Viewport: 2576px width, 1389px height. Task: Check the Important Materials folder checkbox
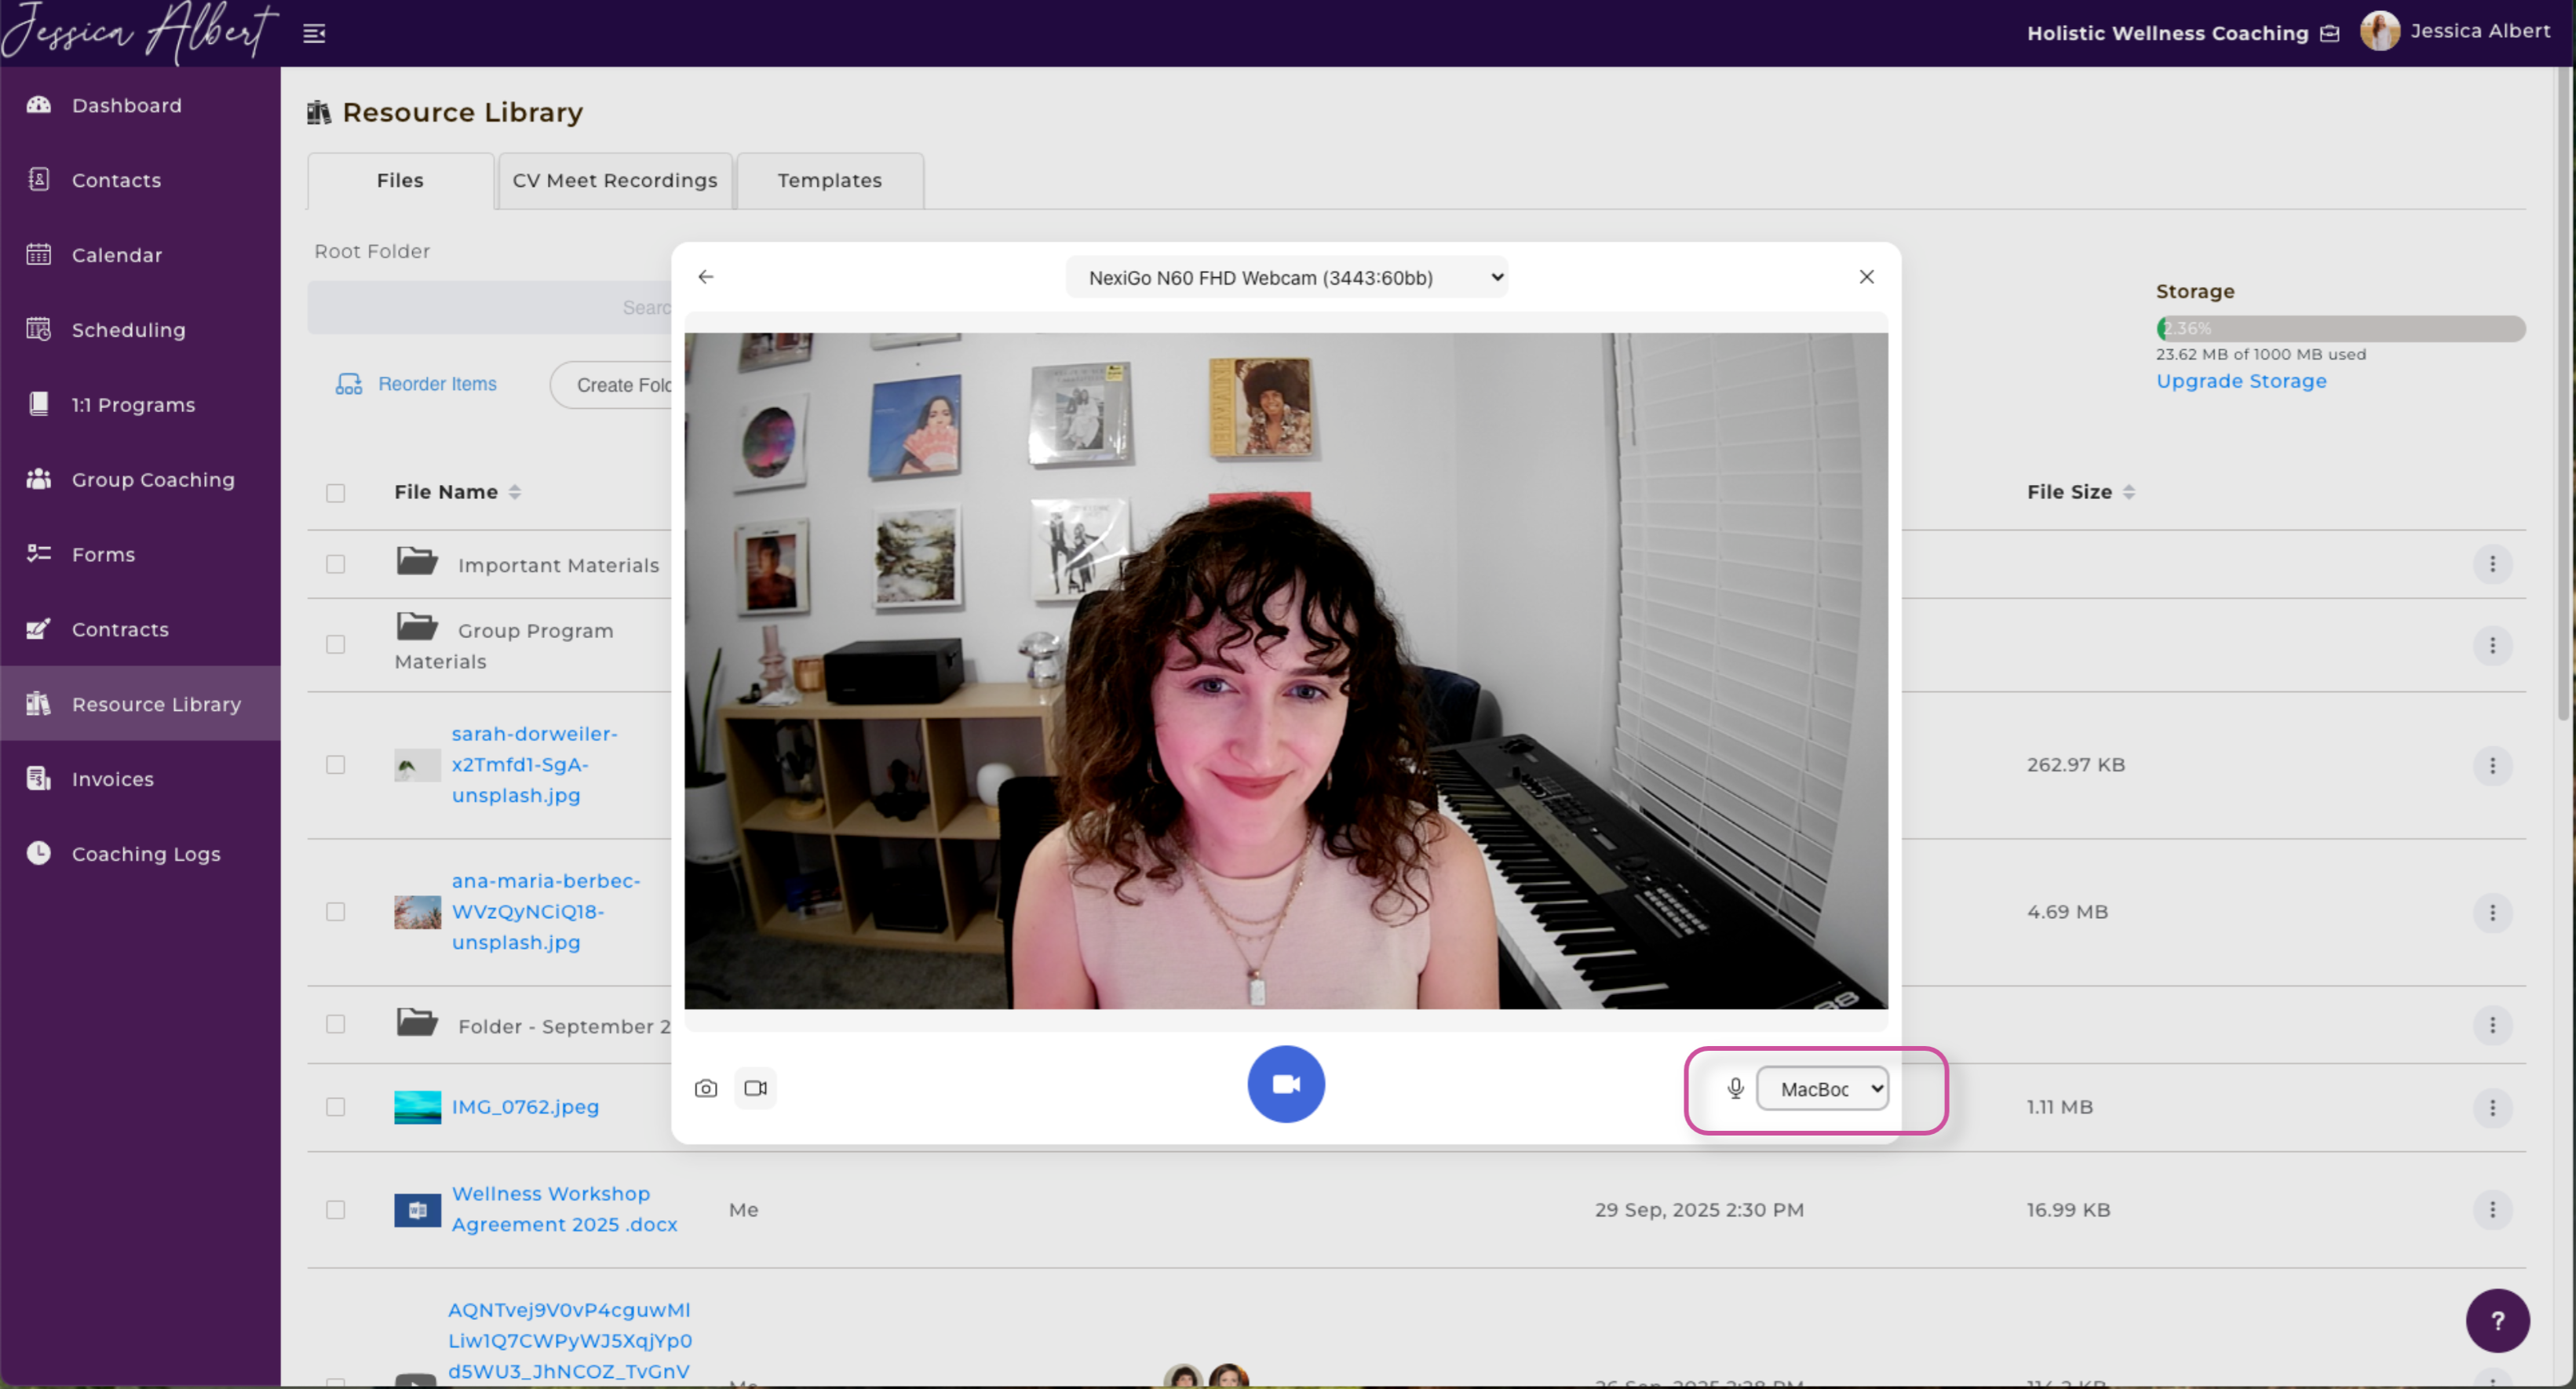pos(336,565)
